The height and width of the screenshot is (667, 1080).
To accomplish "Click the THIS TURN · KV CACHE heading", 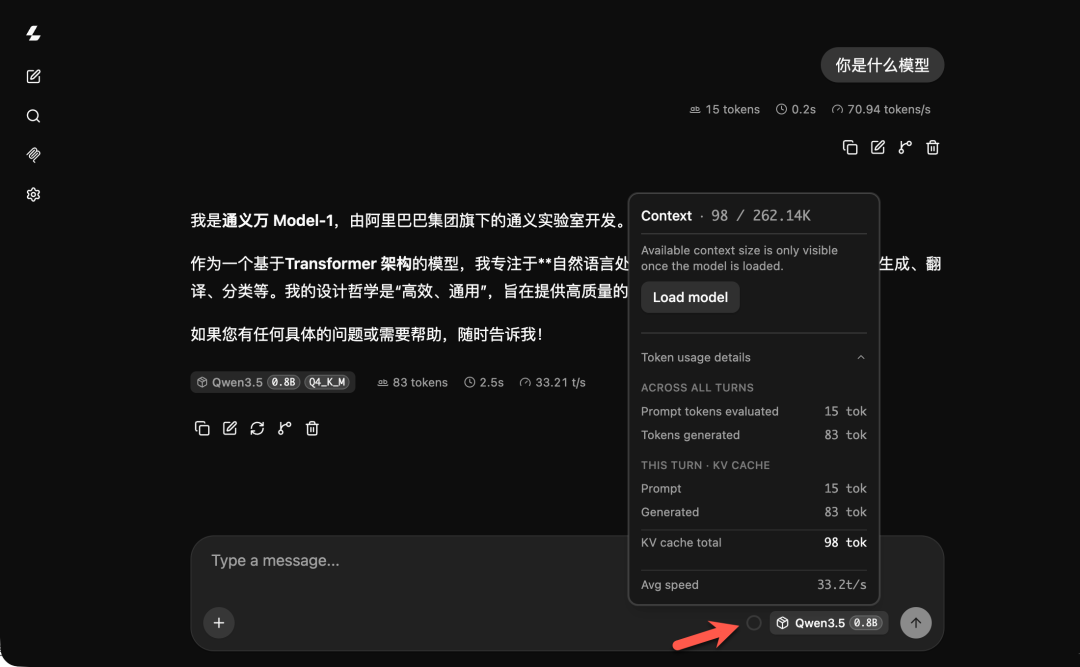I will click(x=705, y=465).
